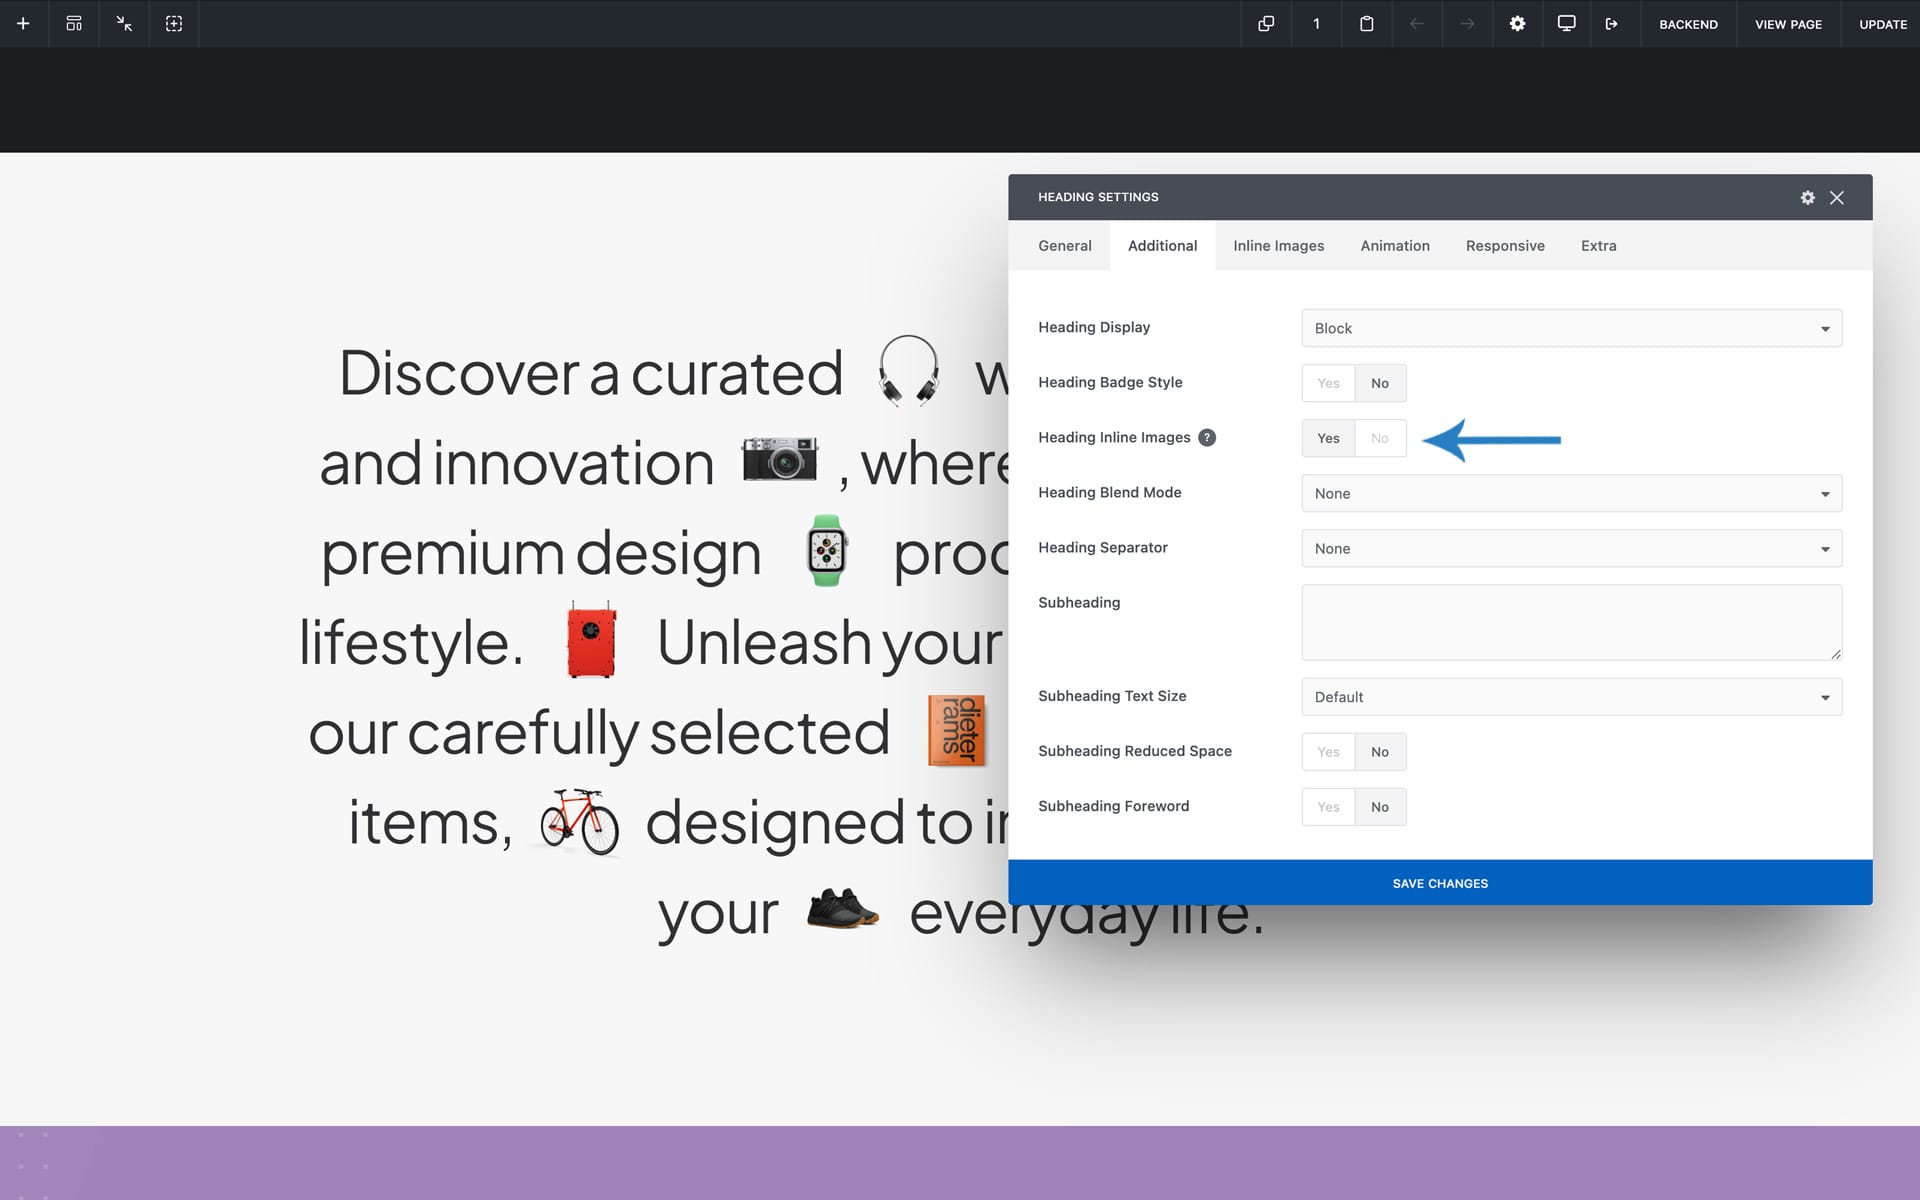Screen dimensions: 1920x1200
Task: Switch to the Inline Images tab
Action: pyautogui.click(x=1278, y=246)
